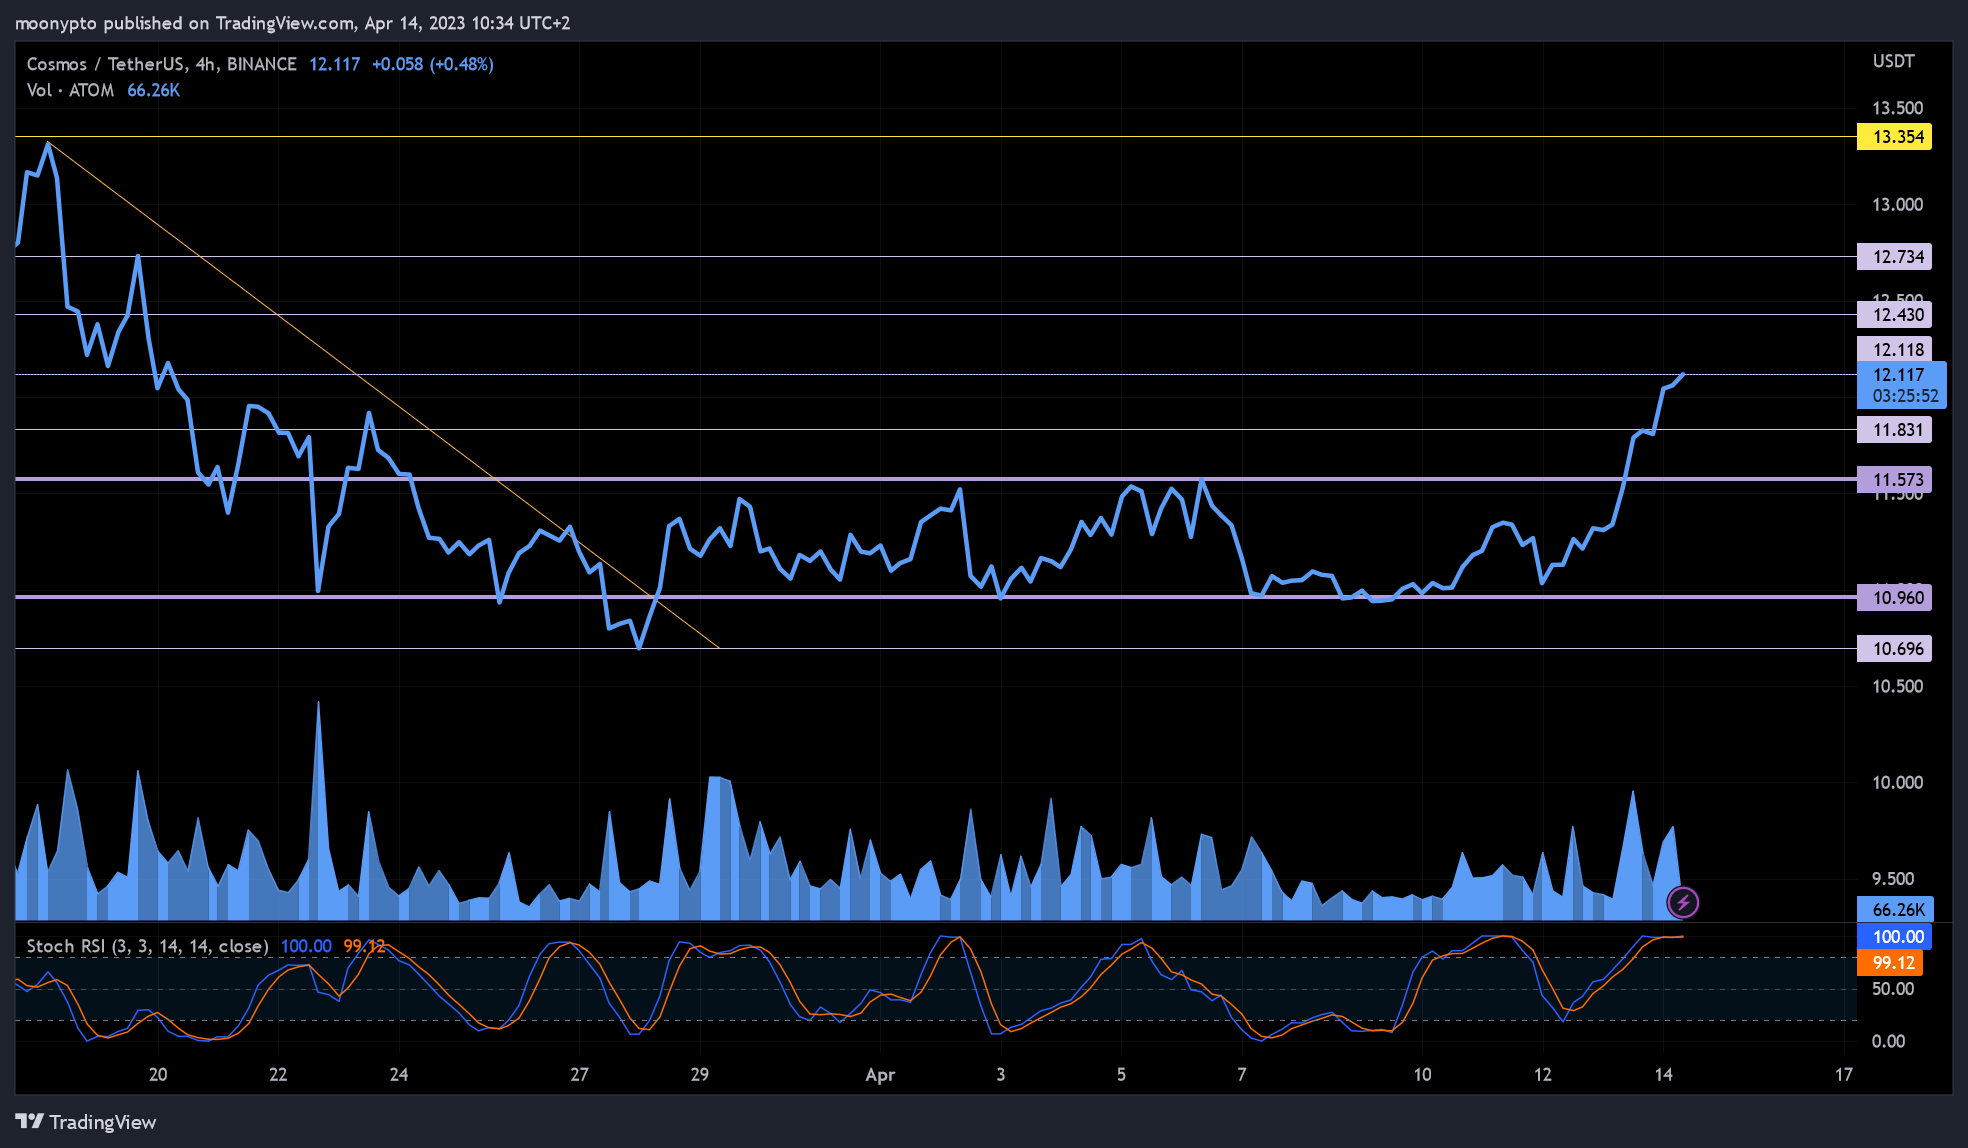Click date 27 on the time axis
Image resolution: width=1968 pixels, height=1148 pixels.
[579, 1075]
